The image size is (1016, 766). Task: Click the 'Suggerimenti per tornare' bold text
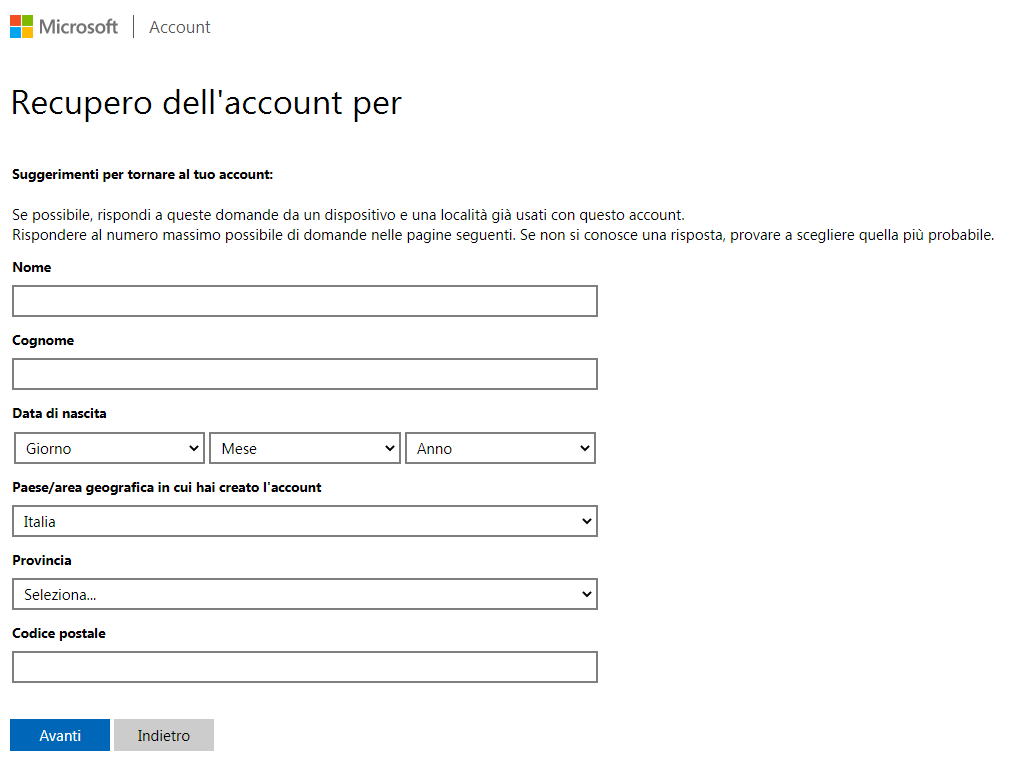pyautogui.click(x=142, y=174)
